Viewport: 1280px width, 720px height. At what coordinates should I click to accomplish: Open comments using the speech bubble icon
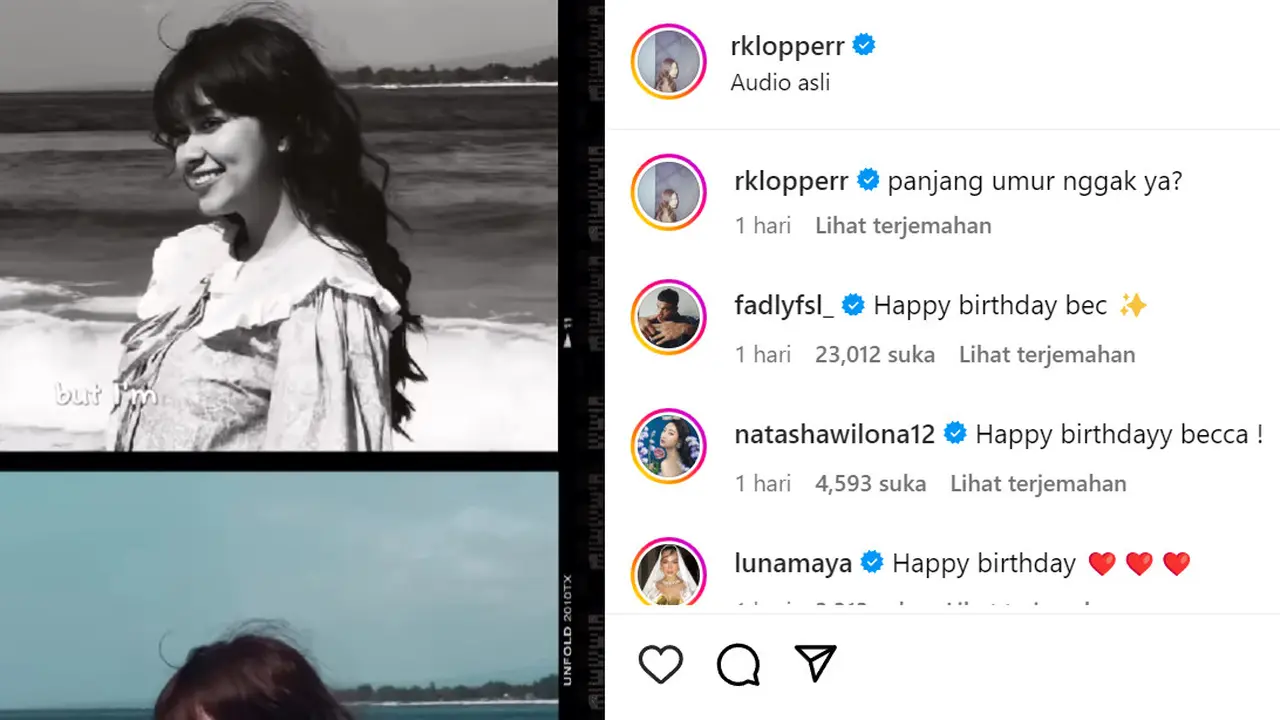737,663
